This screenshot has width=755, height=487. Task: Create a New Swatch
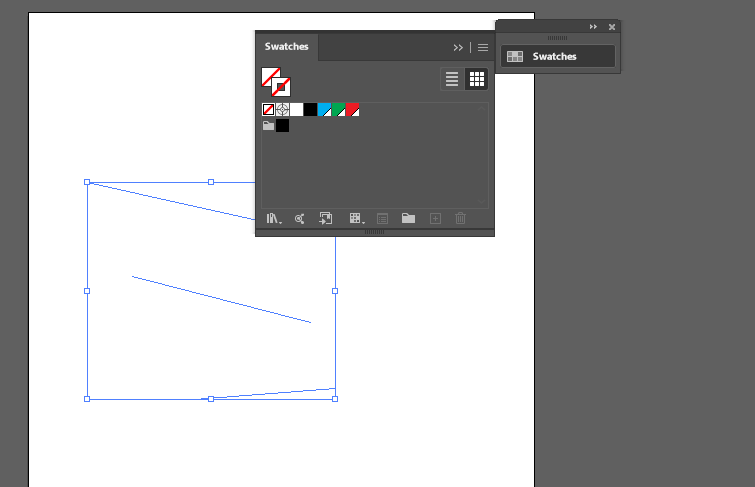point(435,219)
